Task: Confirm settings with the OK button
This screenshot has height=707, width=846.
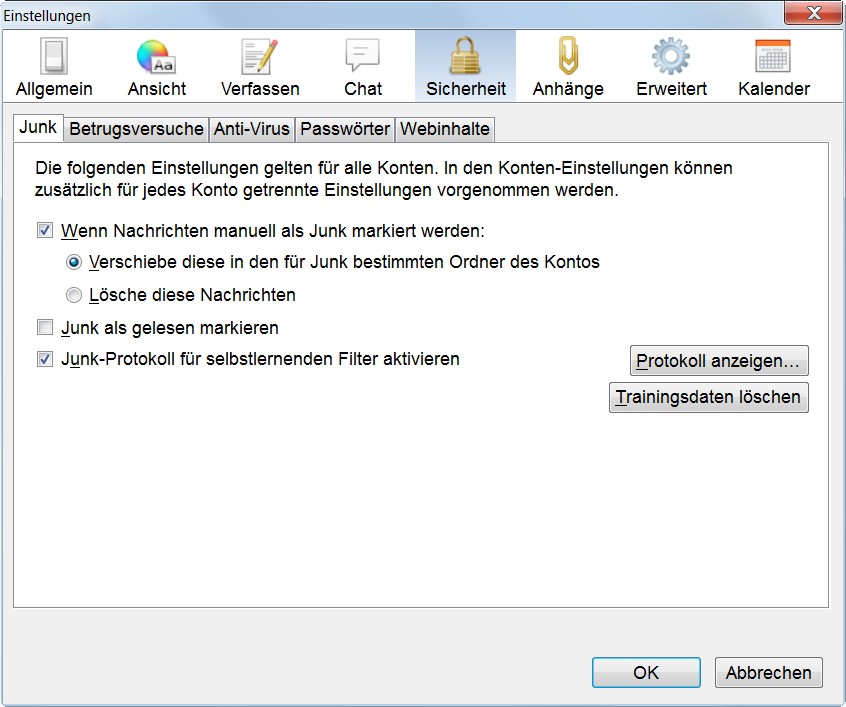Action: coord(646,672)
